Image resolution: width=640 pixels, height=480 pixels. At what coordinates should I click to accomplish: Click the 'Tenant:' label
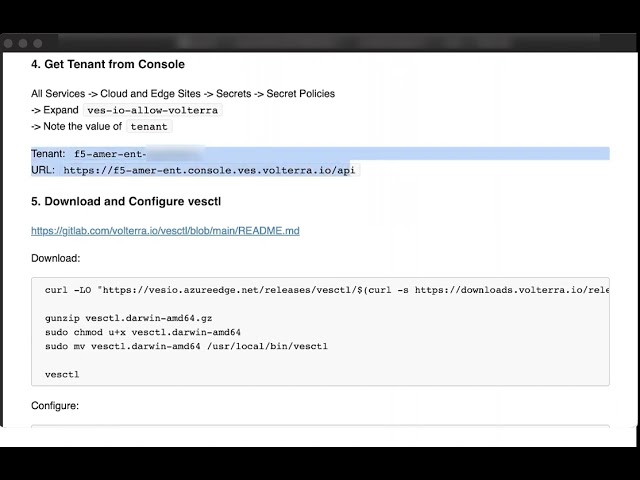pyautogui.click(x=48, y=154)
